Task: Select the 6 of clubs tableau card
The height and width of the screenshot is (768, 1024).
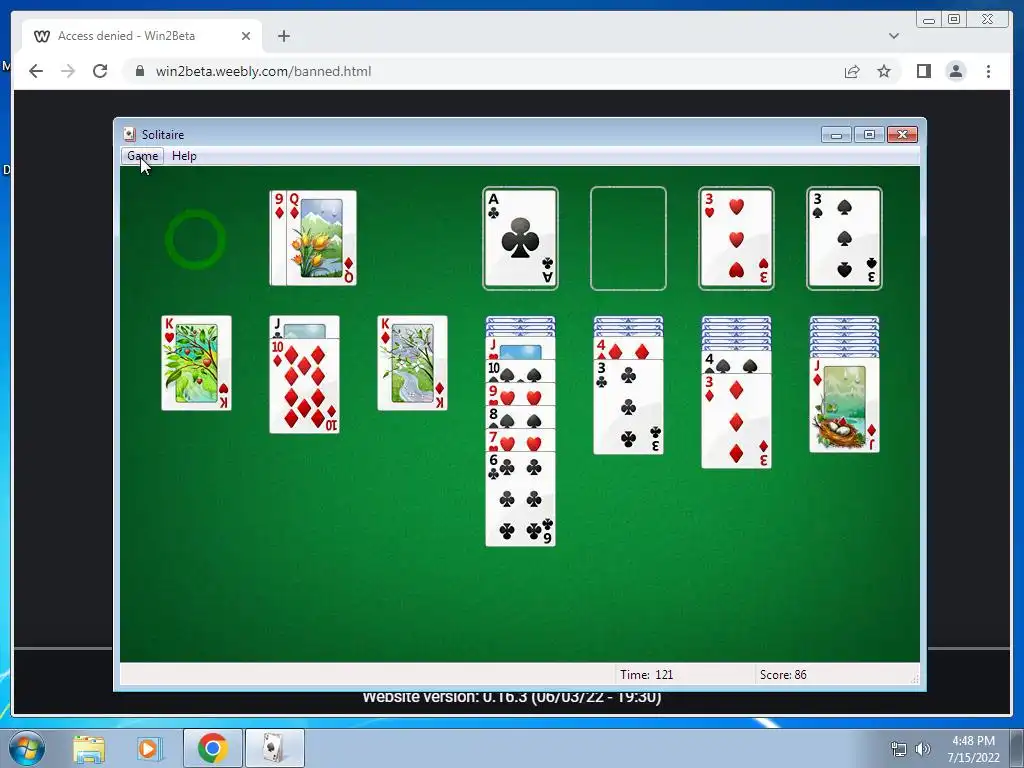Action: point(520,498)
